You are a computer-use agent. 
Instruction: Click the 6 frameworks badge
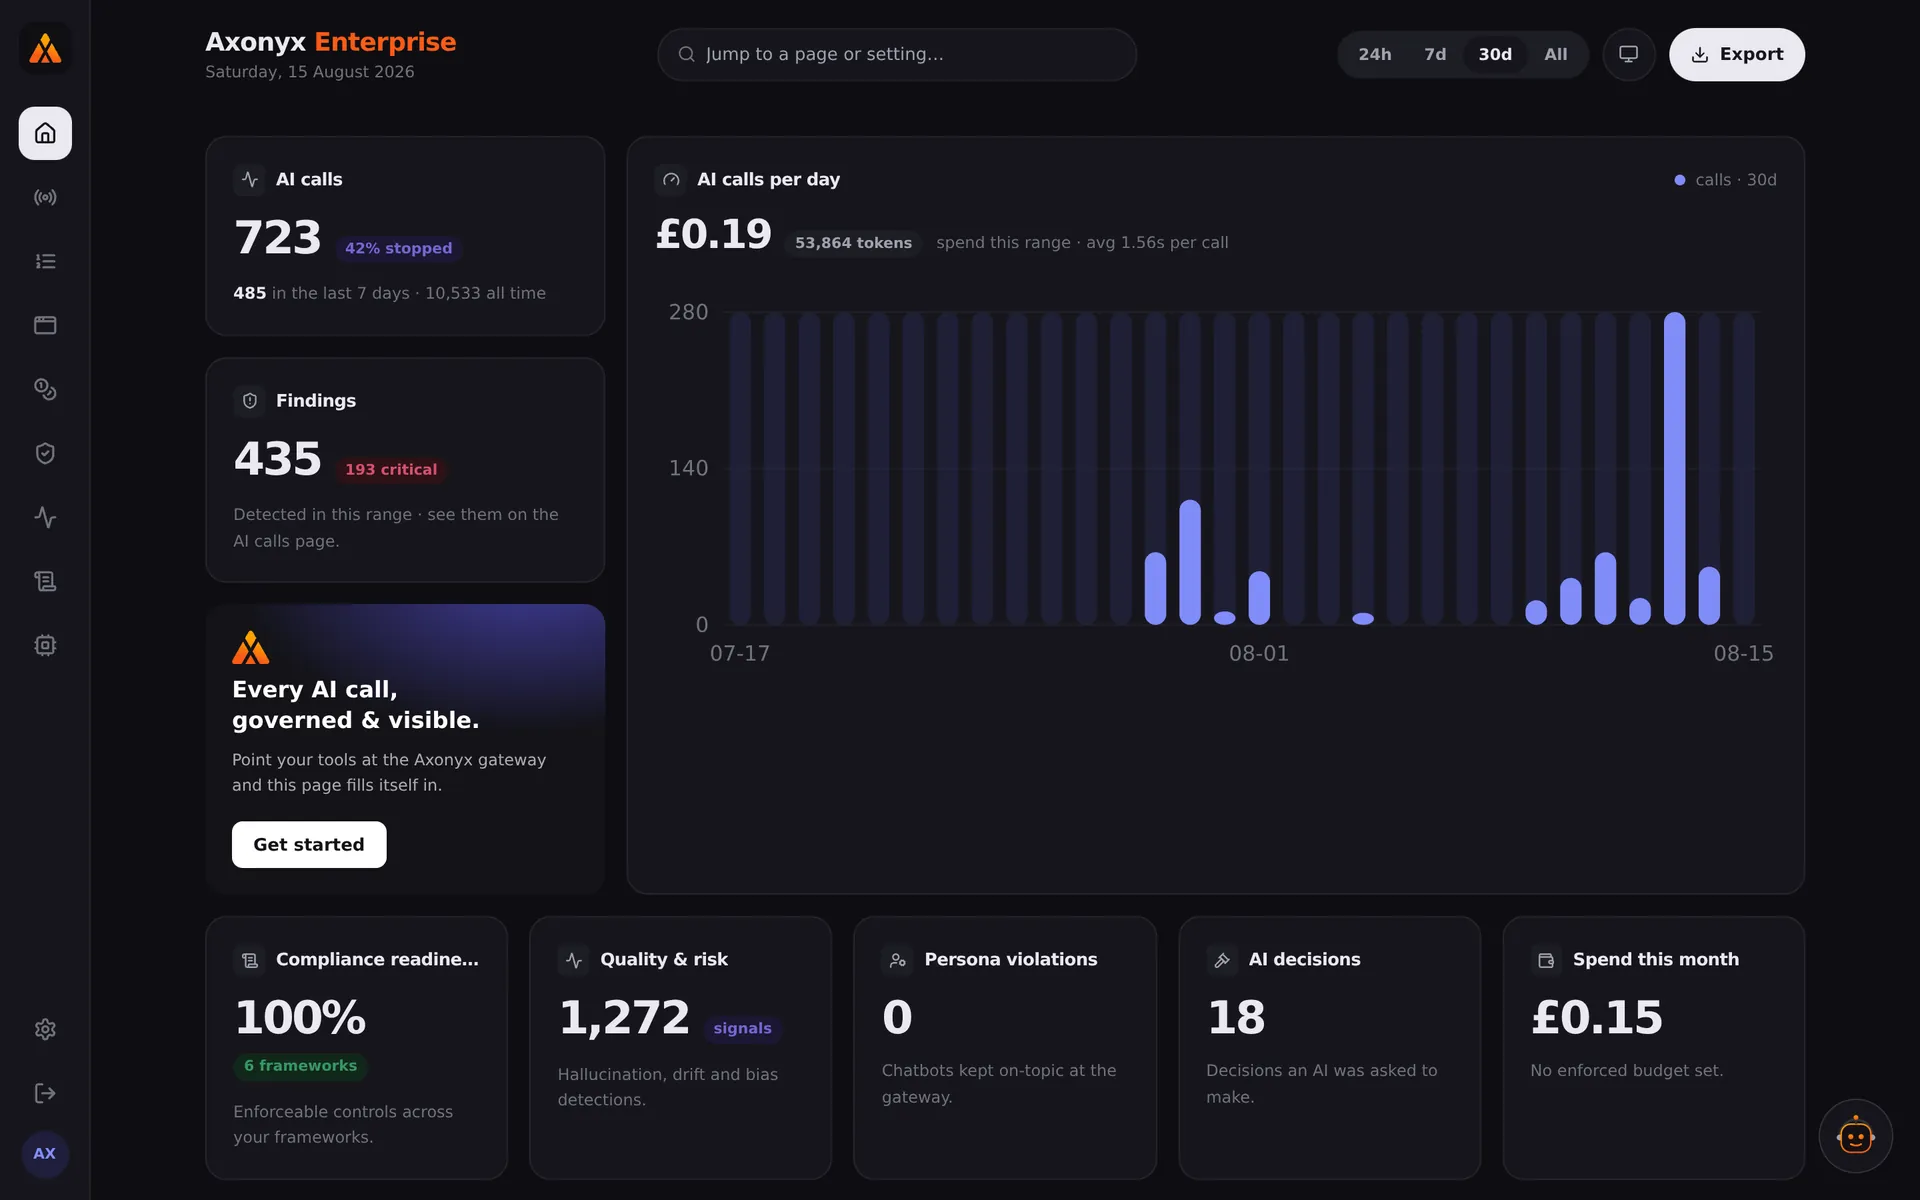tap(300, 1066)
